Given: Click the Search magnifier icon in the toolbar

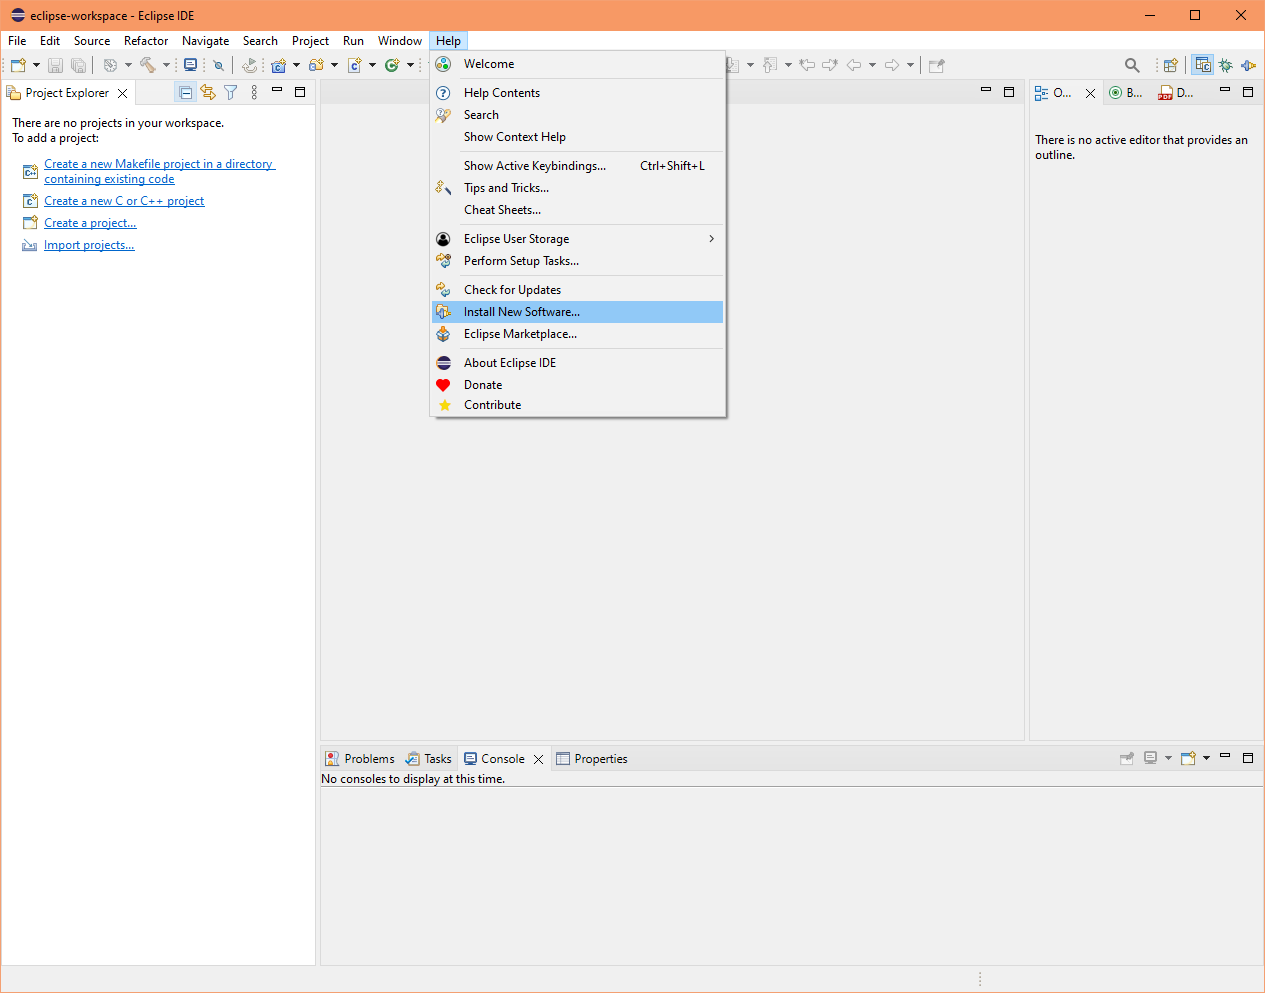Looking at the screenshot, I should click(x=1131, y=65).
